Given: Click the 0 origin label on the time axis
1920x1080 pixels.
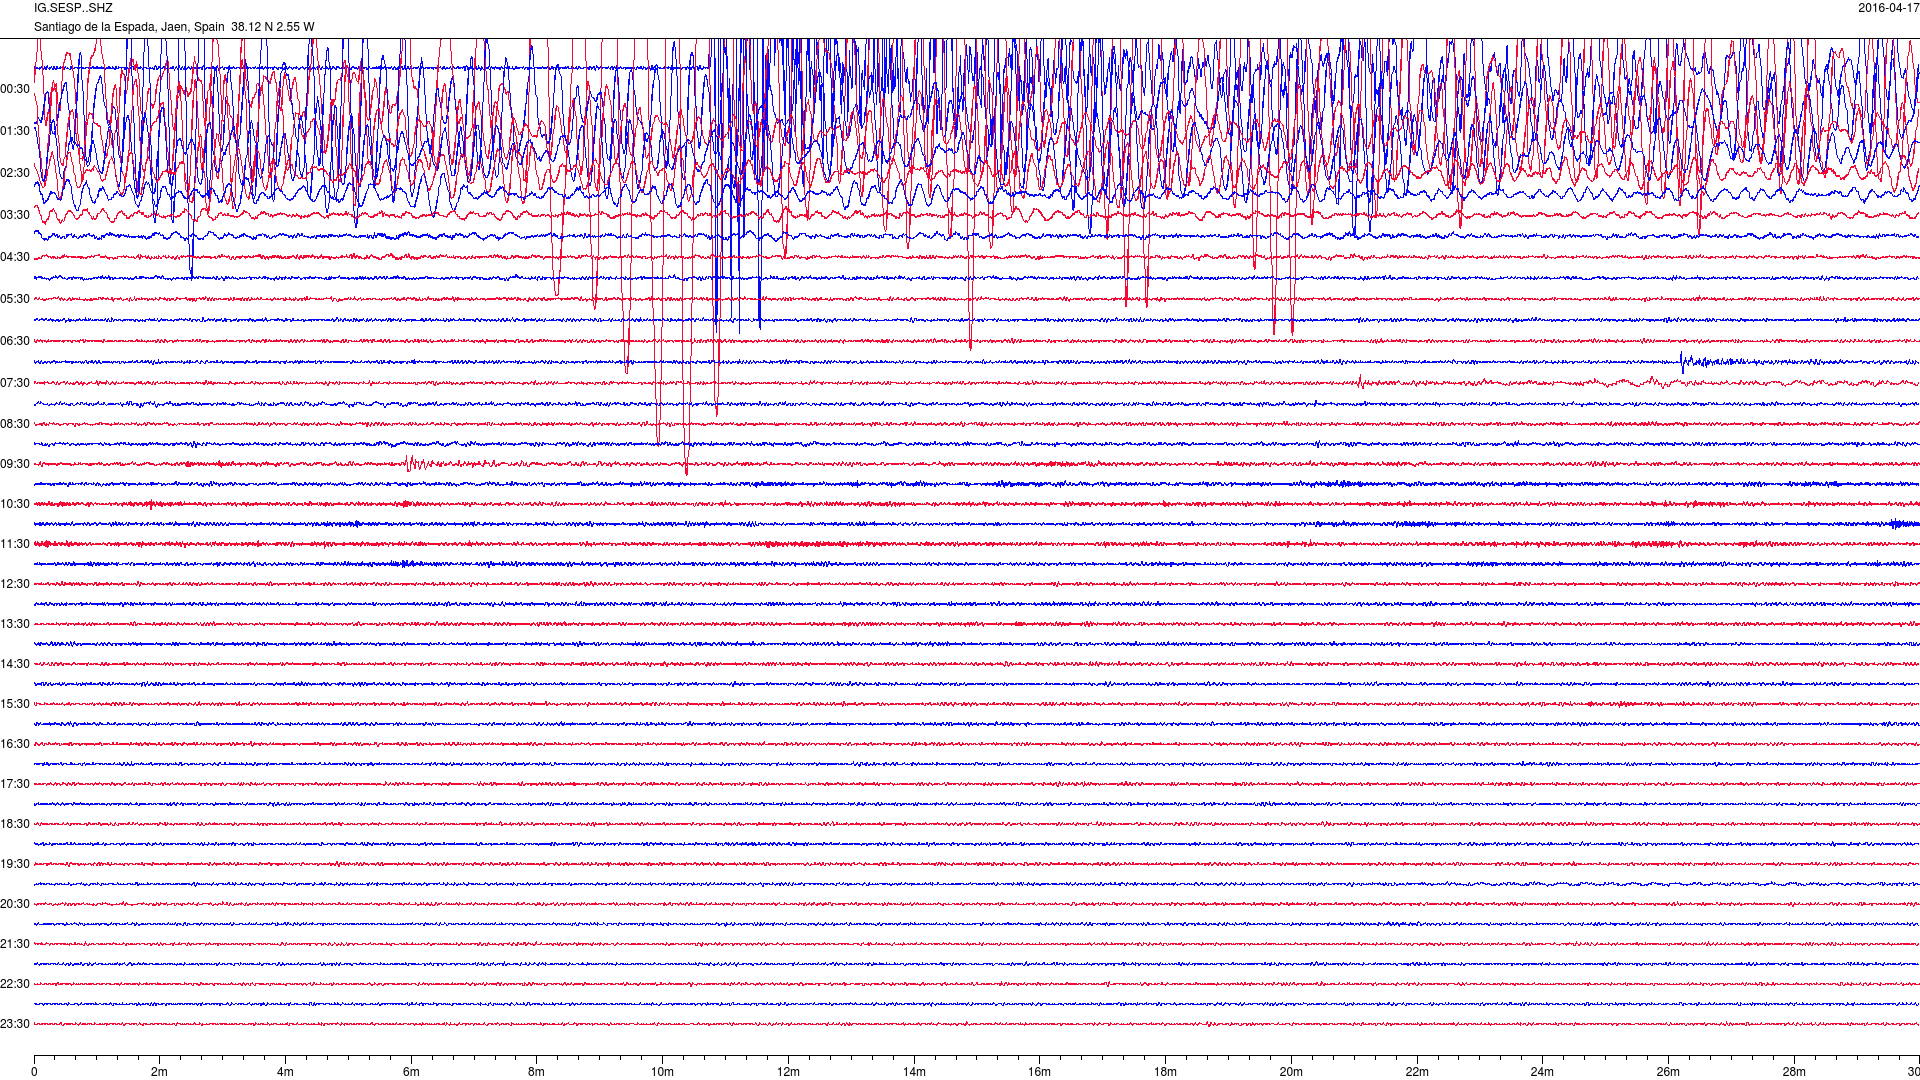Looking at the screenshot, I should (34, 1072).
